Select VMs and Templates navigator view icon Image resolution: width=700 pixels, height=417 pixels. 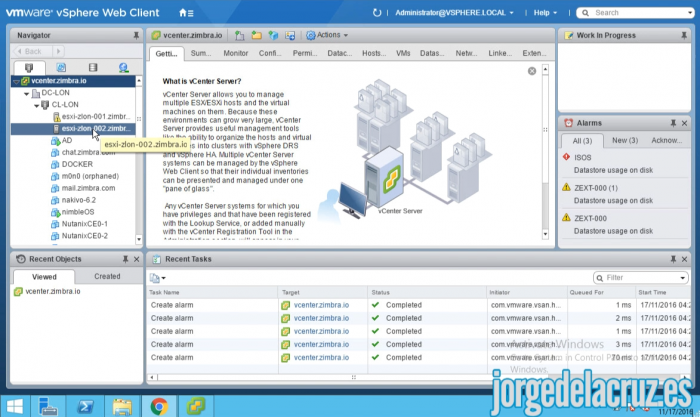point(61,67)
